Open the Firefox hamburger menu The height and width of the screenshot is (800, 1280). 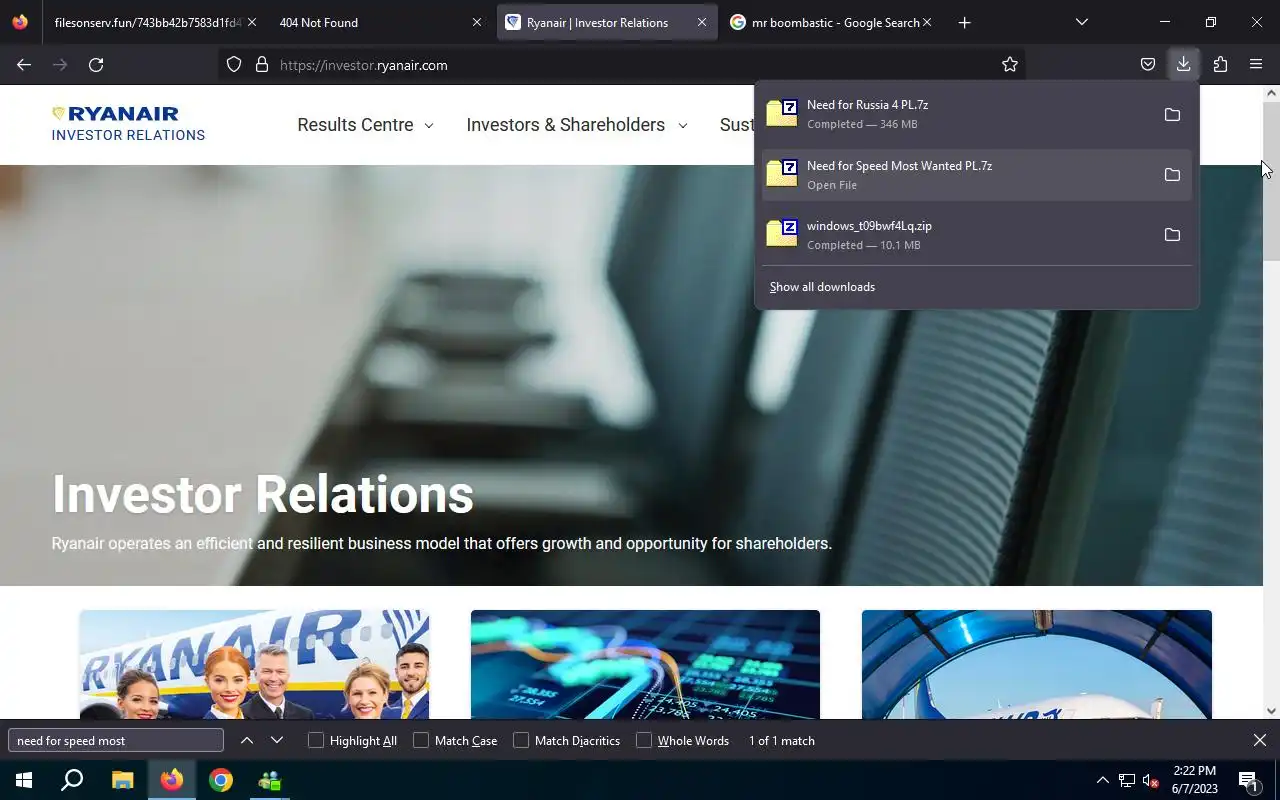point(1256,65)
